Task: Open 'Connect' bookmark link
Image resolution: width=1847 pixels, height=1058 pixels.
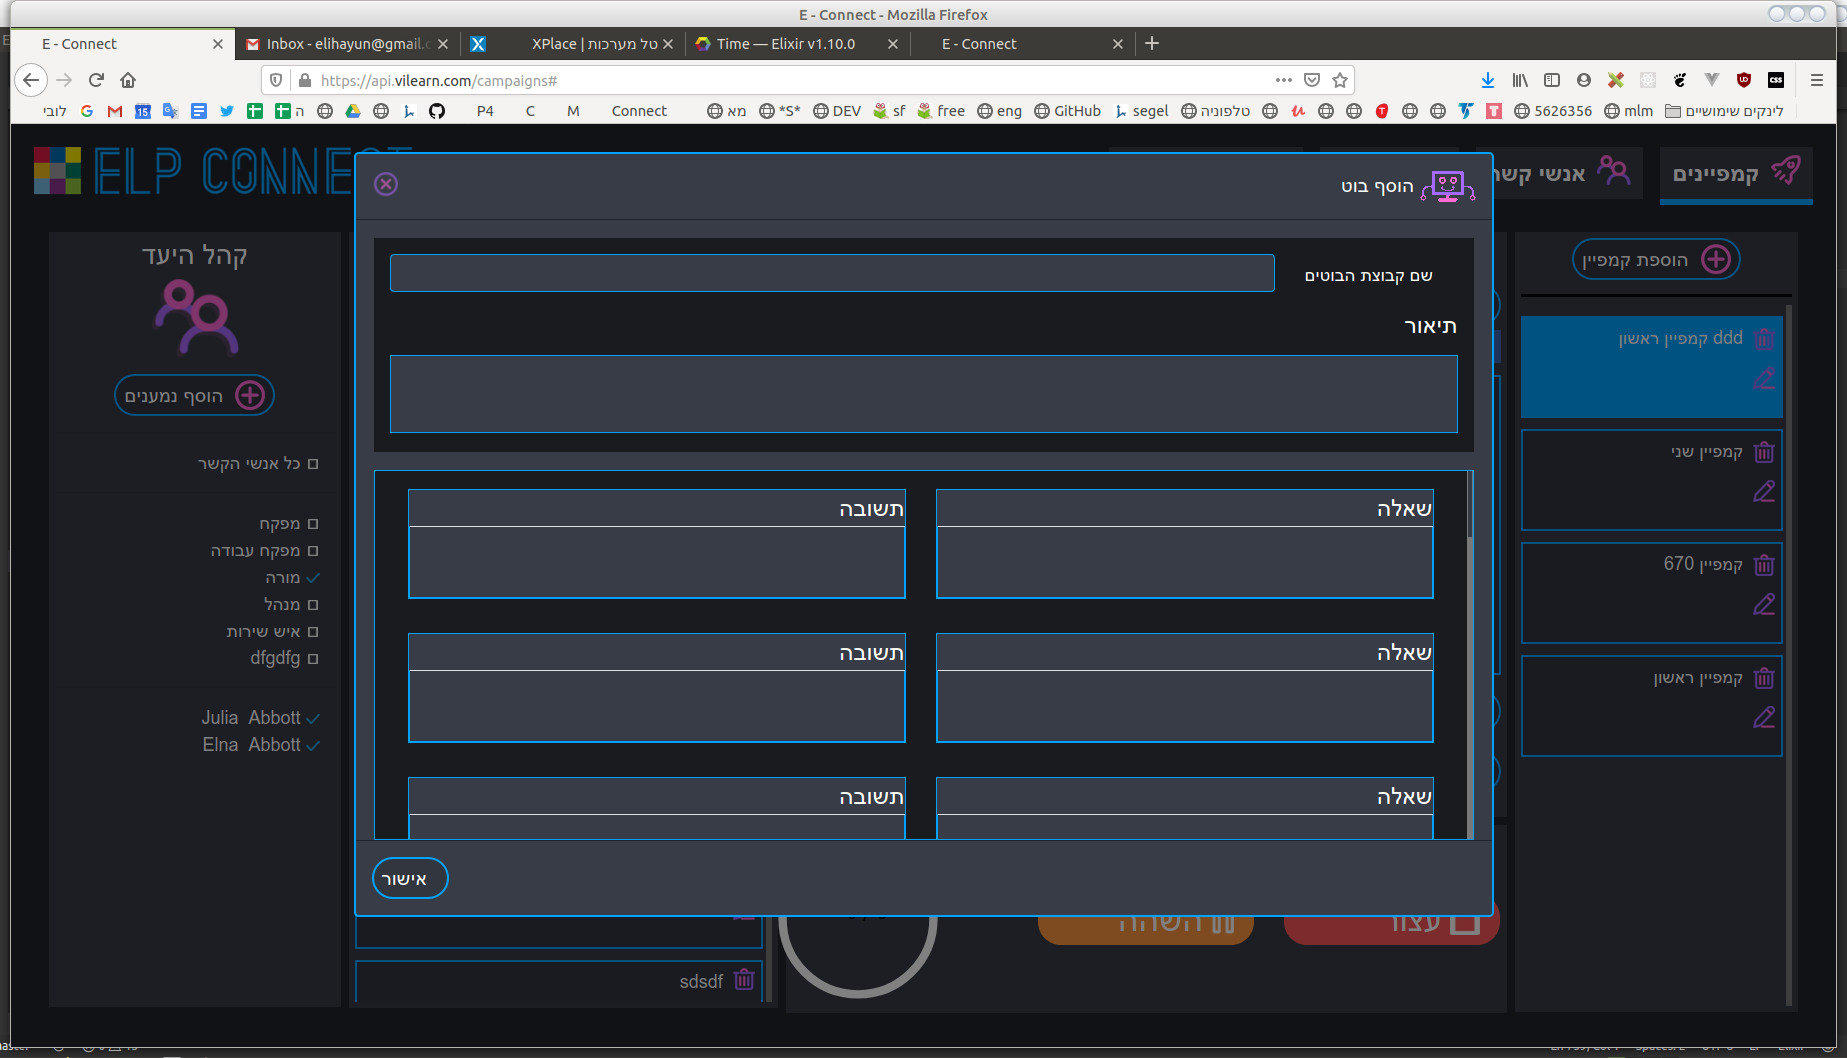Action: [x=639, y=111]
